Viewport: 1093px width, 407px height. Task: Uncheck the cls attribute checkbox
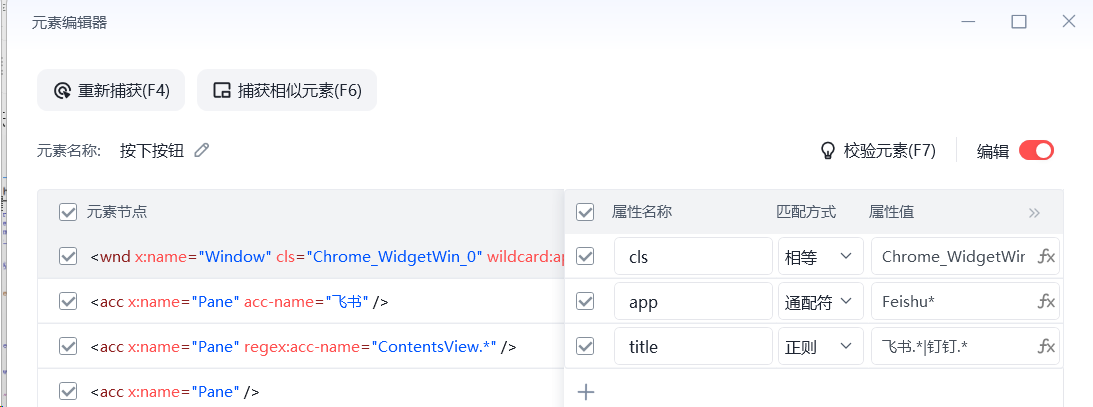pyautogui.click(x=586, y=257)
